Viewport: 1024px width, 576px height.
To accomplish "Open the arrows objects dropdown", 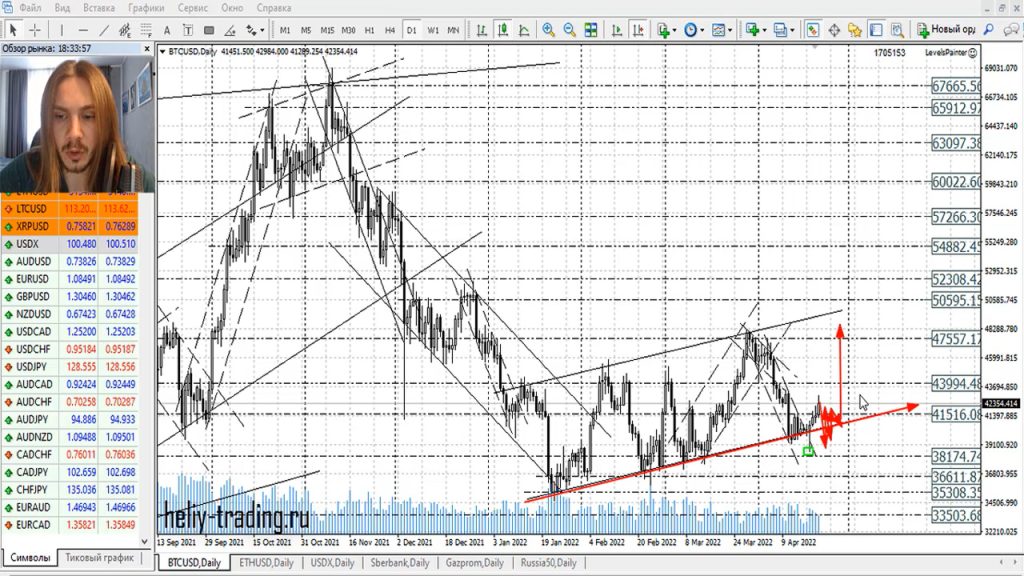I will click(260, 30).
